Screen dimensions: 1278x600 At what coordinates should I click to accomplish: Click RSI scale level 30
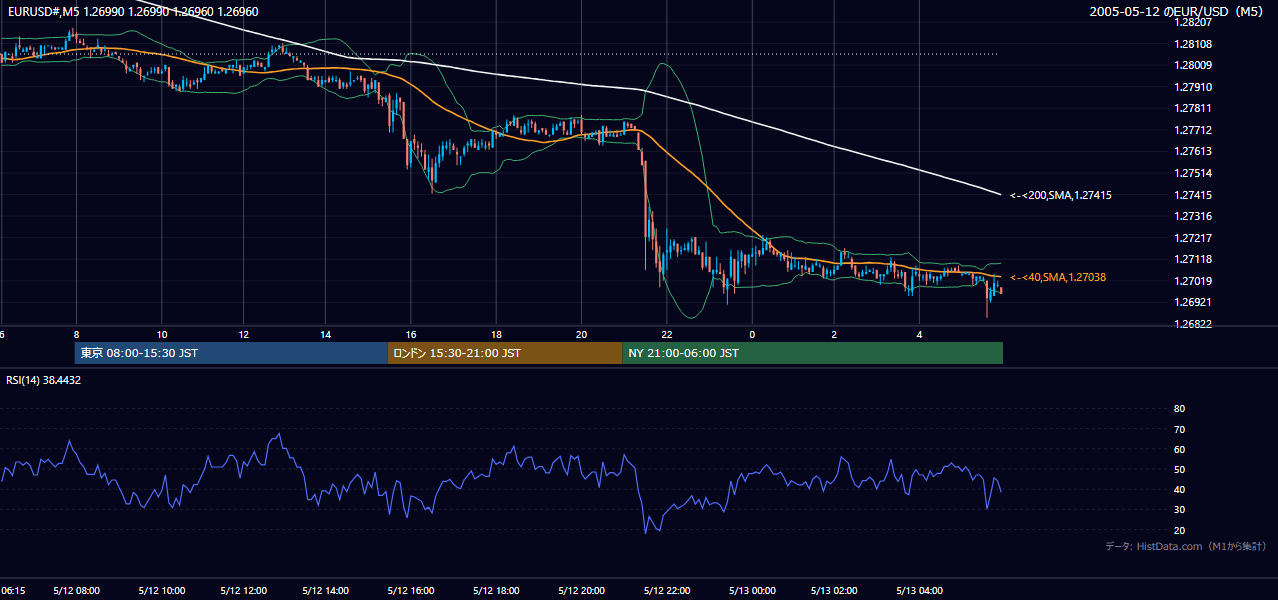point(1179,509)
